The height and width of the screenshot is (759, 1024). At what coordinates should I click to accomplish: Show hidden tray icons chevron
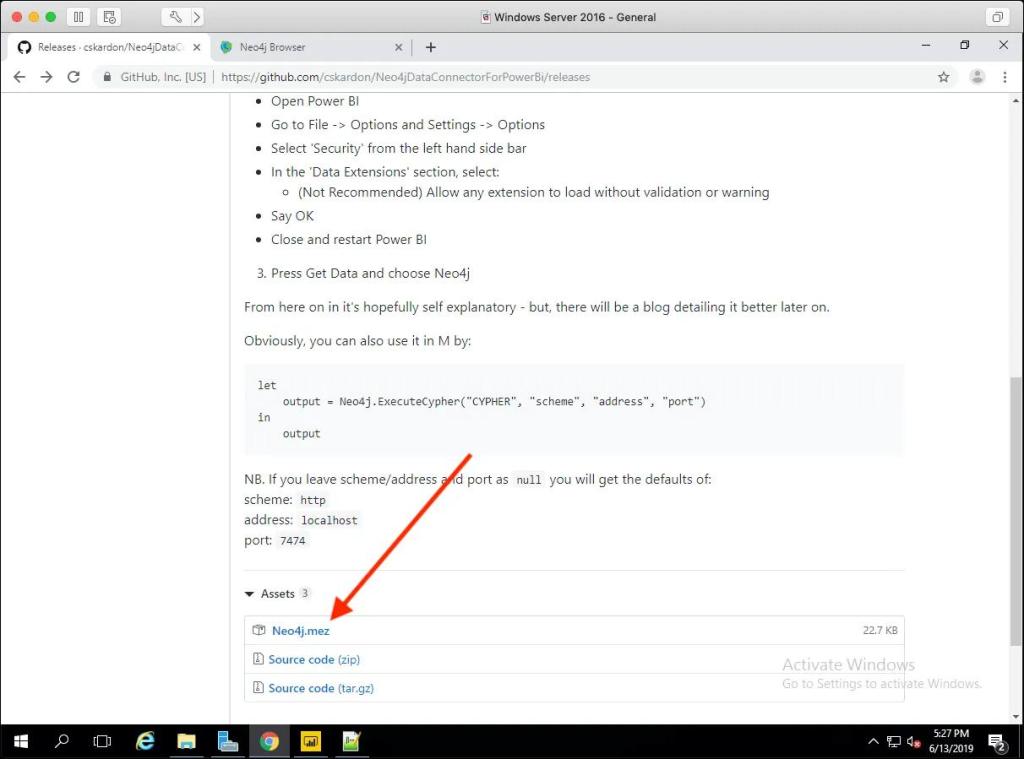click(x=873, y=741)
